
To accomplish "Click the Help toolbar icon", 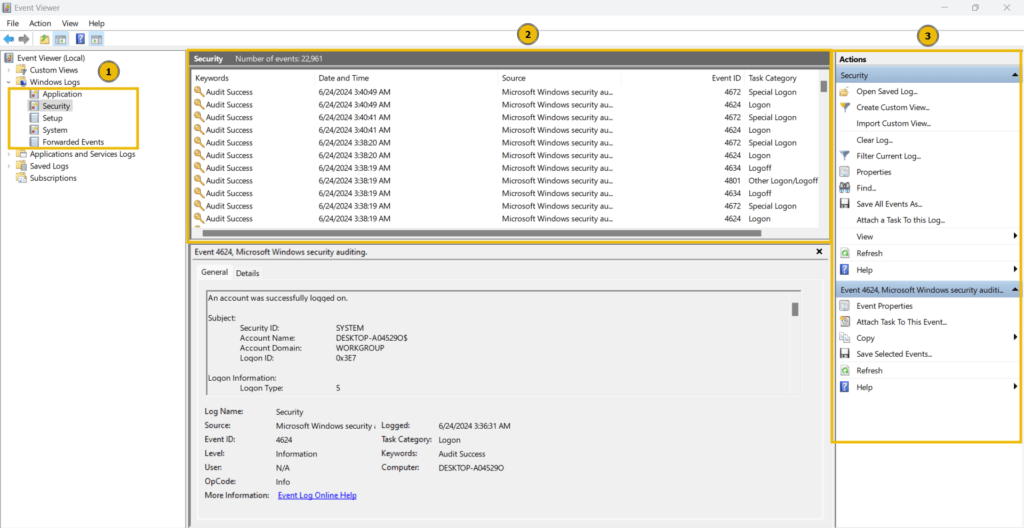I will 80,39.
